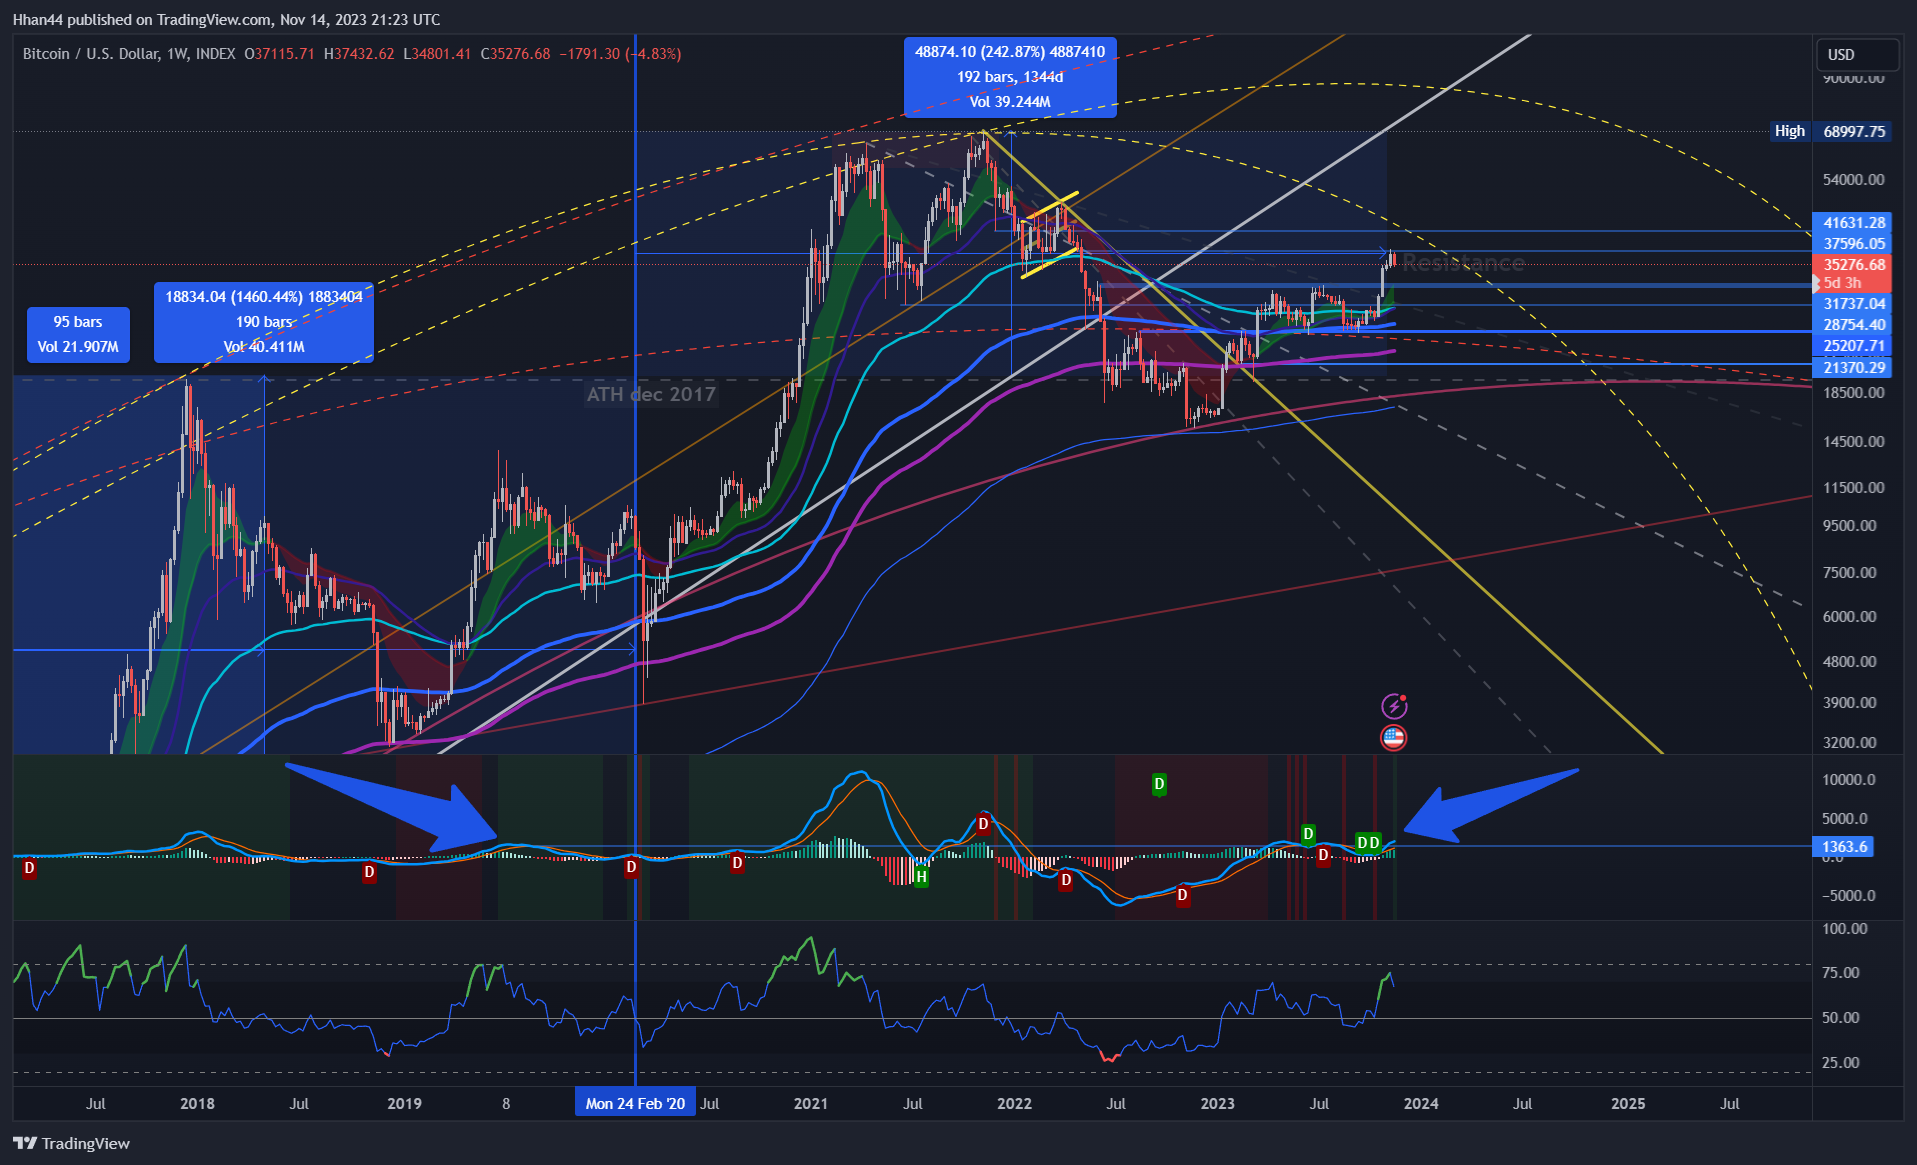This screenshot has height=1165, width=1917.
Task: Click the change value -1791.30 (-4.83%)
Action: (x=620, y=54)
